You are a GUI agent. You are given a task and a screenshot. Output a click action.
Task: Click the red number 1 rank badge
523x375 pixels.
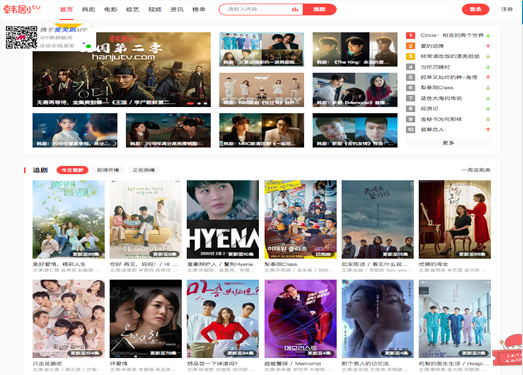click(x=410, y=35)
